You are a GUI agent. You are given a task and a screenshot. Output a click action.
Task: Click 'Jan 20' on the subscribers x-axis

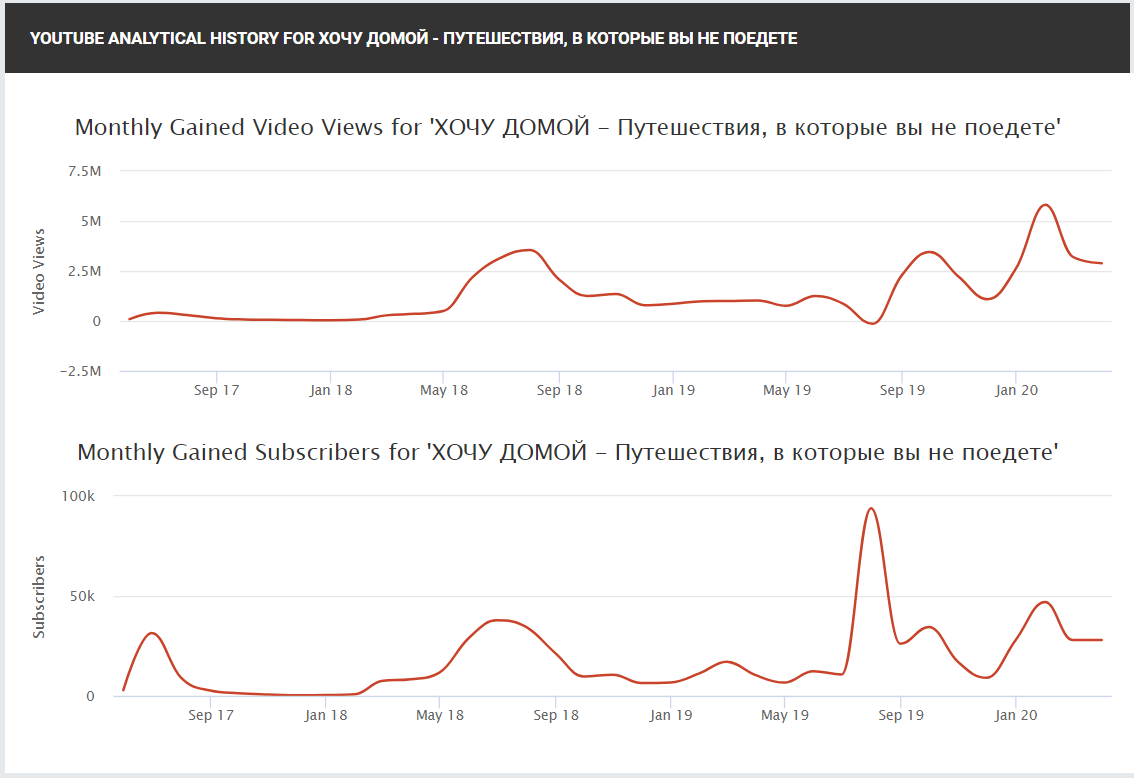(1015, 715)
